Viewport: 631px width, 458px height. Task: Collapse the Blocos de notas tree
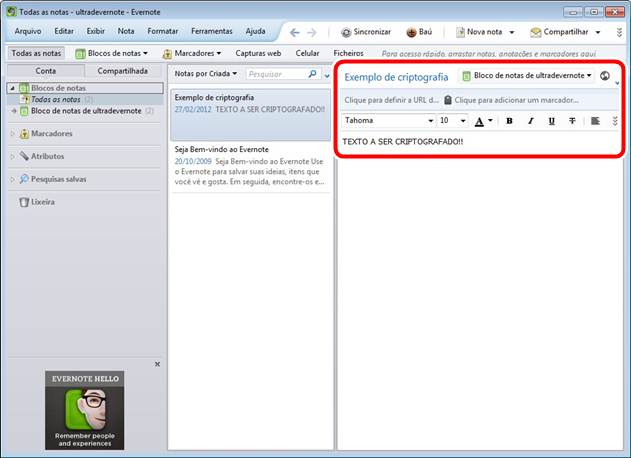click(12, 88)
